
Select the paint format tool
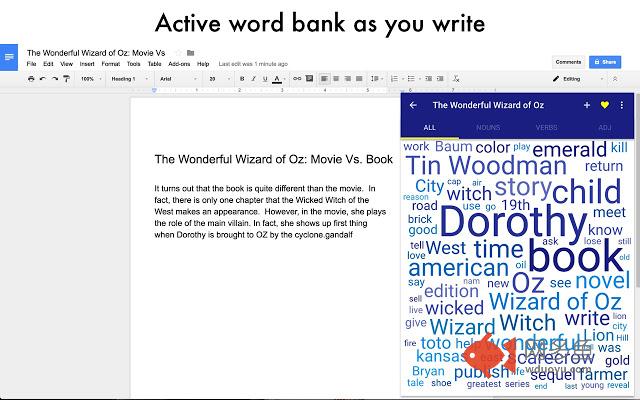(66, 79)
